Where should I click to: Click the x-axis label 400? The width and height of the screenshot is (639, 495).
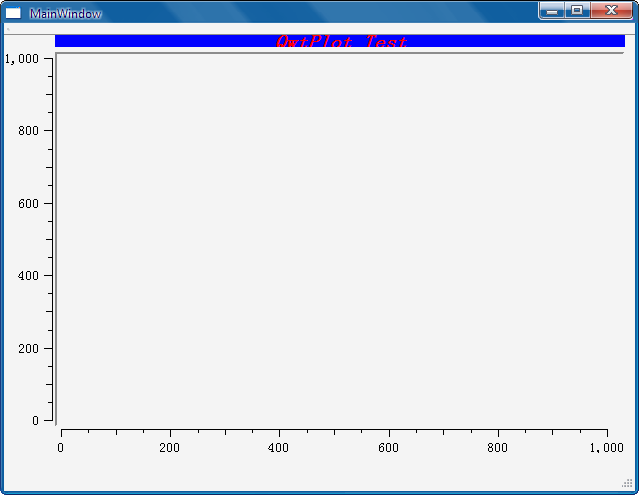point(278,448)
